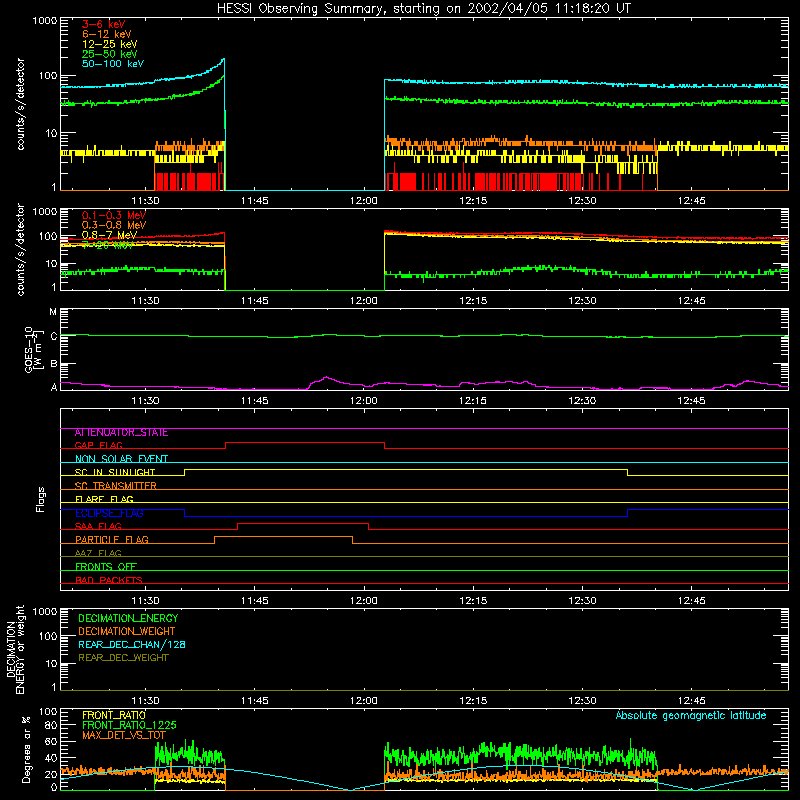The image size is (800, 800).
Task: Select the cyan '50-100 keV' legend label
Action: pos(112,64)
